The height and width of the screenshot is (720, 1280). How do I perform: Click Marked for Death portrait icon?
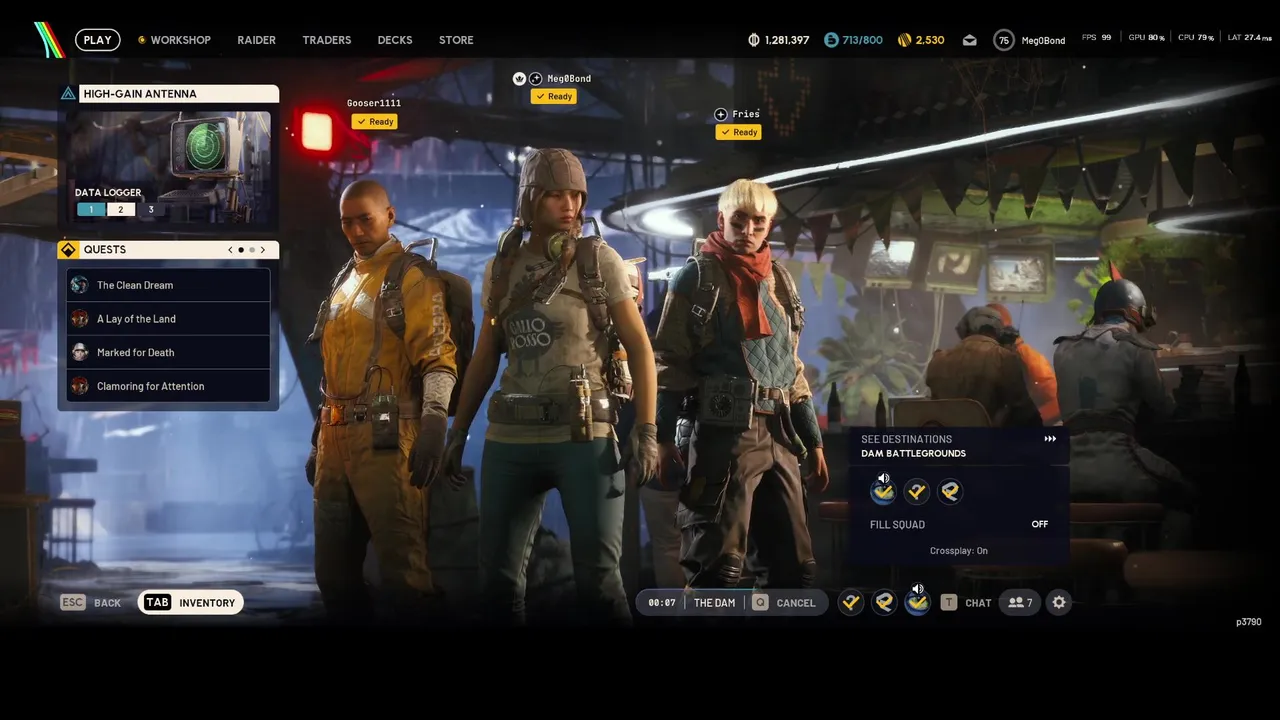[x=80, y=352]
